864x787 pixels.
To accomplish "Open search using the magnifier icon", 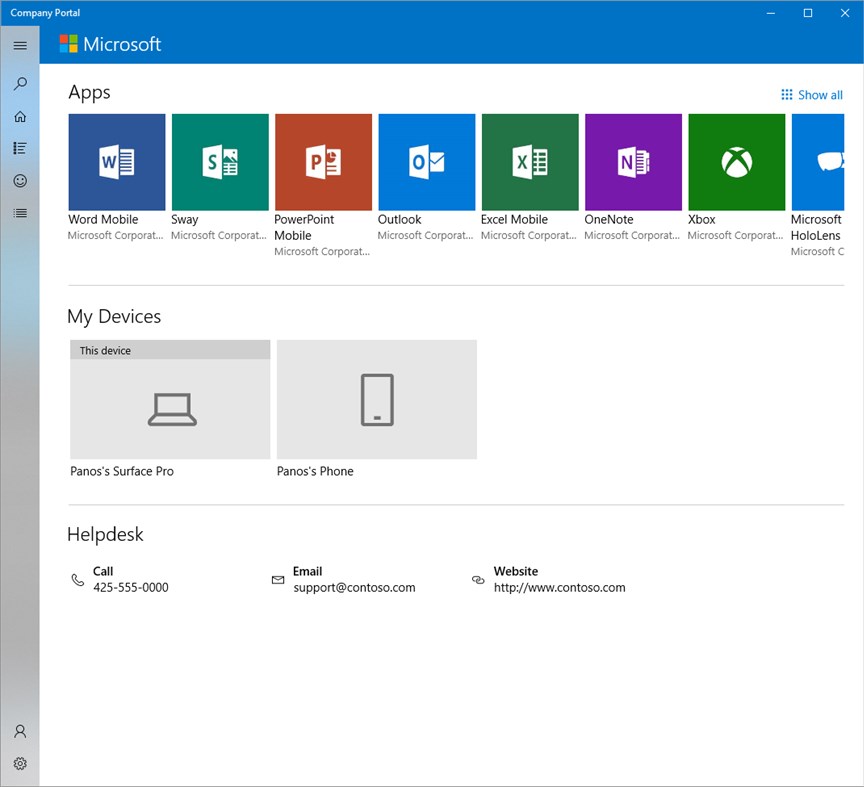I will click(20, 84).
